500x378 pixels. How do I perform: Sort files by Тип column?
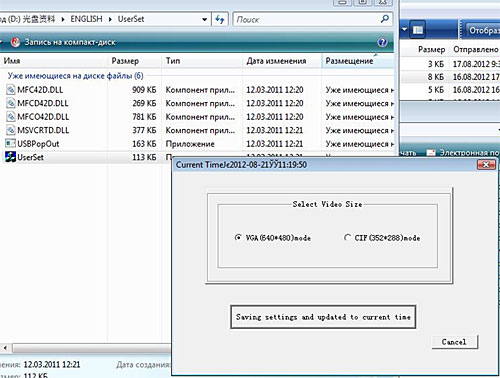pos(202,61)
